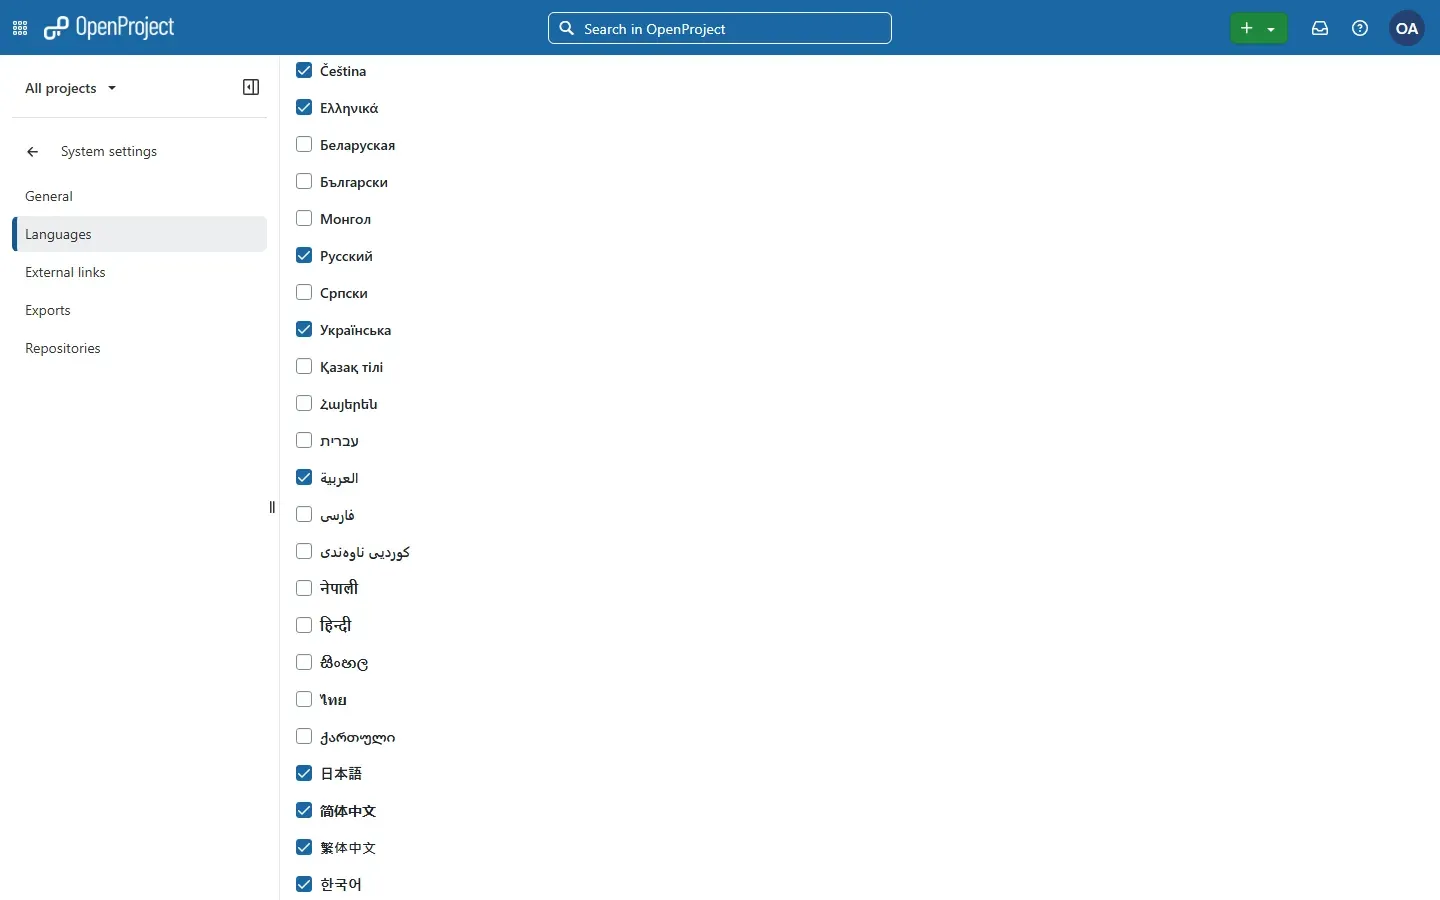Open the OA user avatar menu
The width and height of the screenshot is (1440, 900).
click(1408, 28)
